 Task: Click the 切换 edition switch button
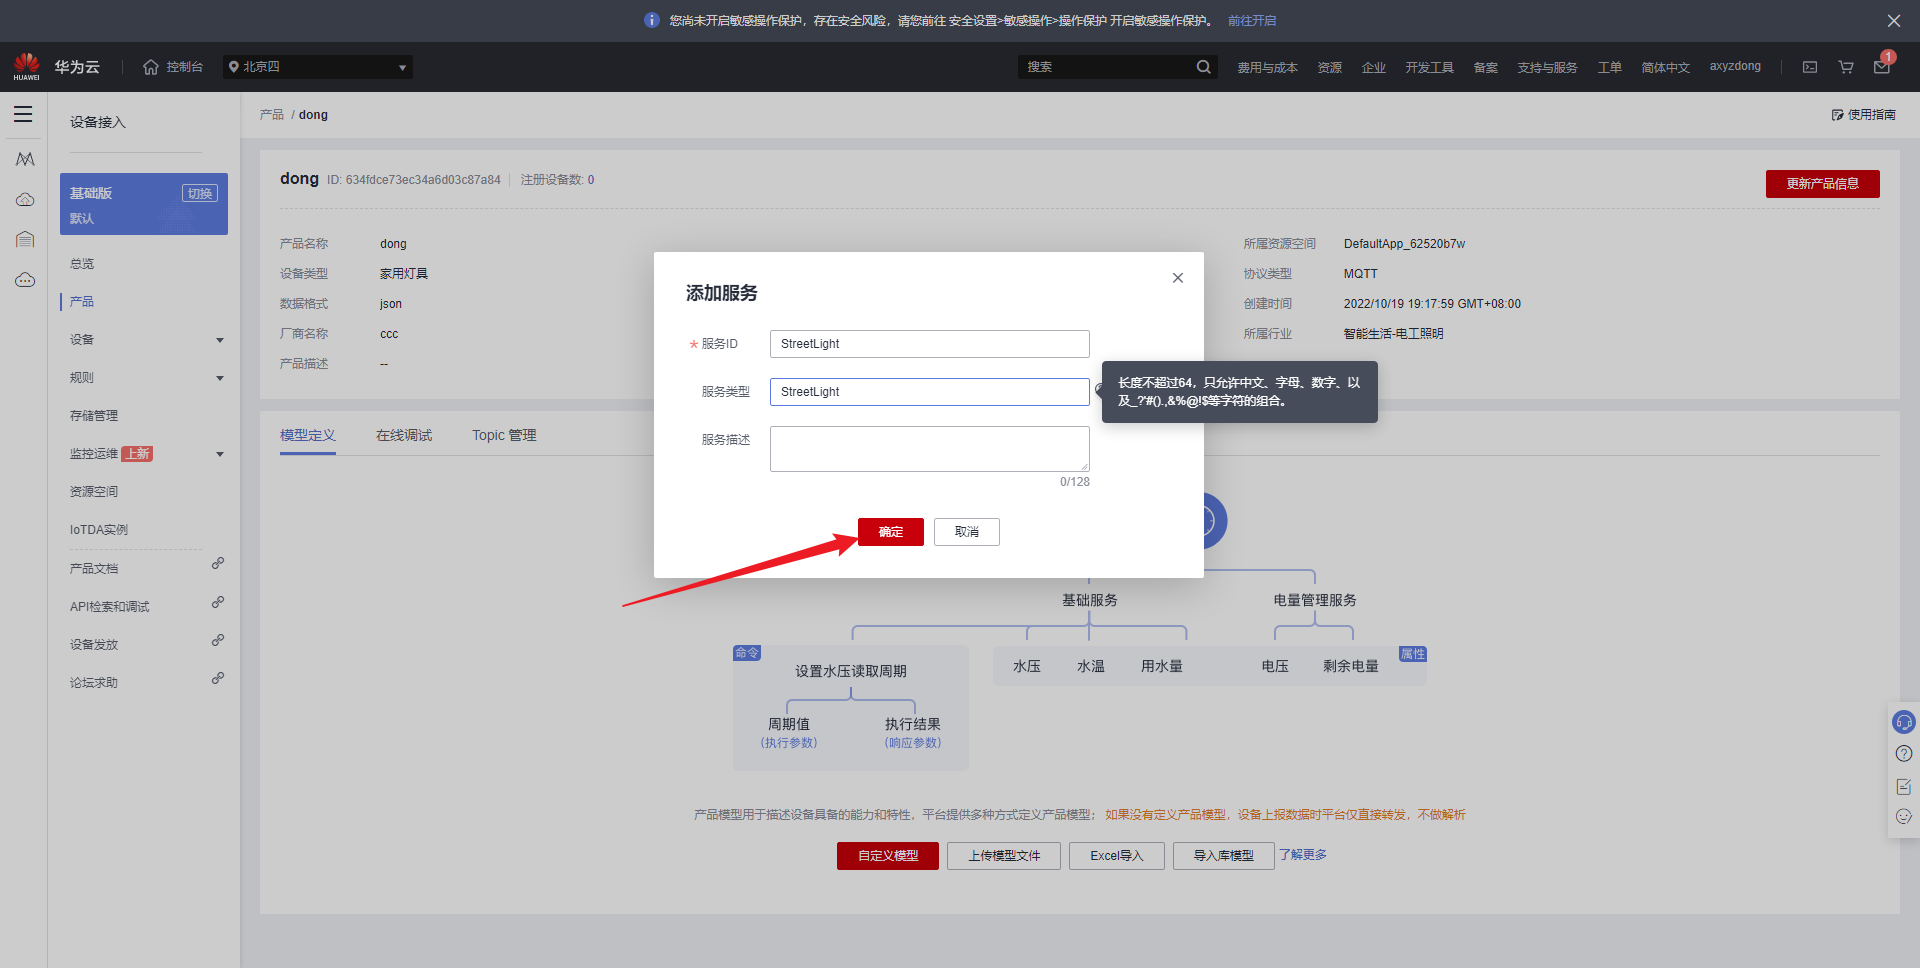[200, 193]
